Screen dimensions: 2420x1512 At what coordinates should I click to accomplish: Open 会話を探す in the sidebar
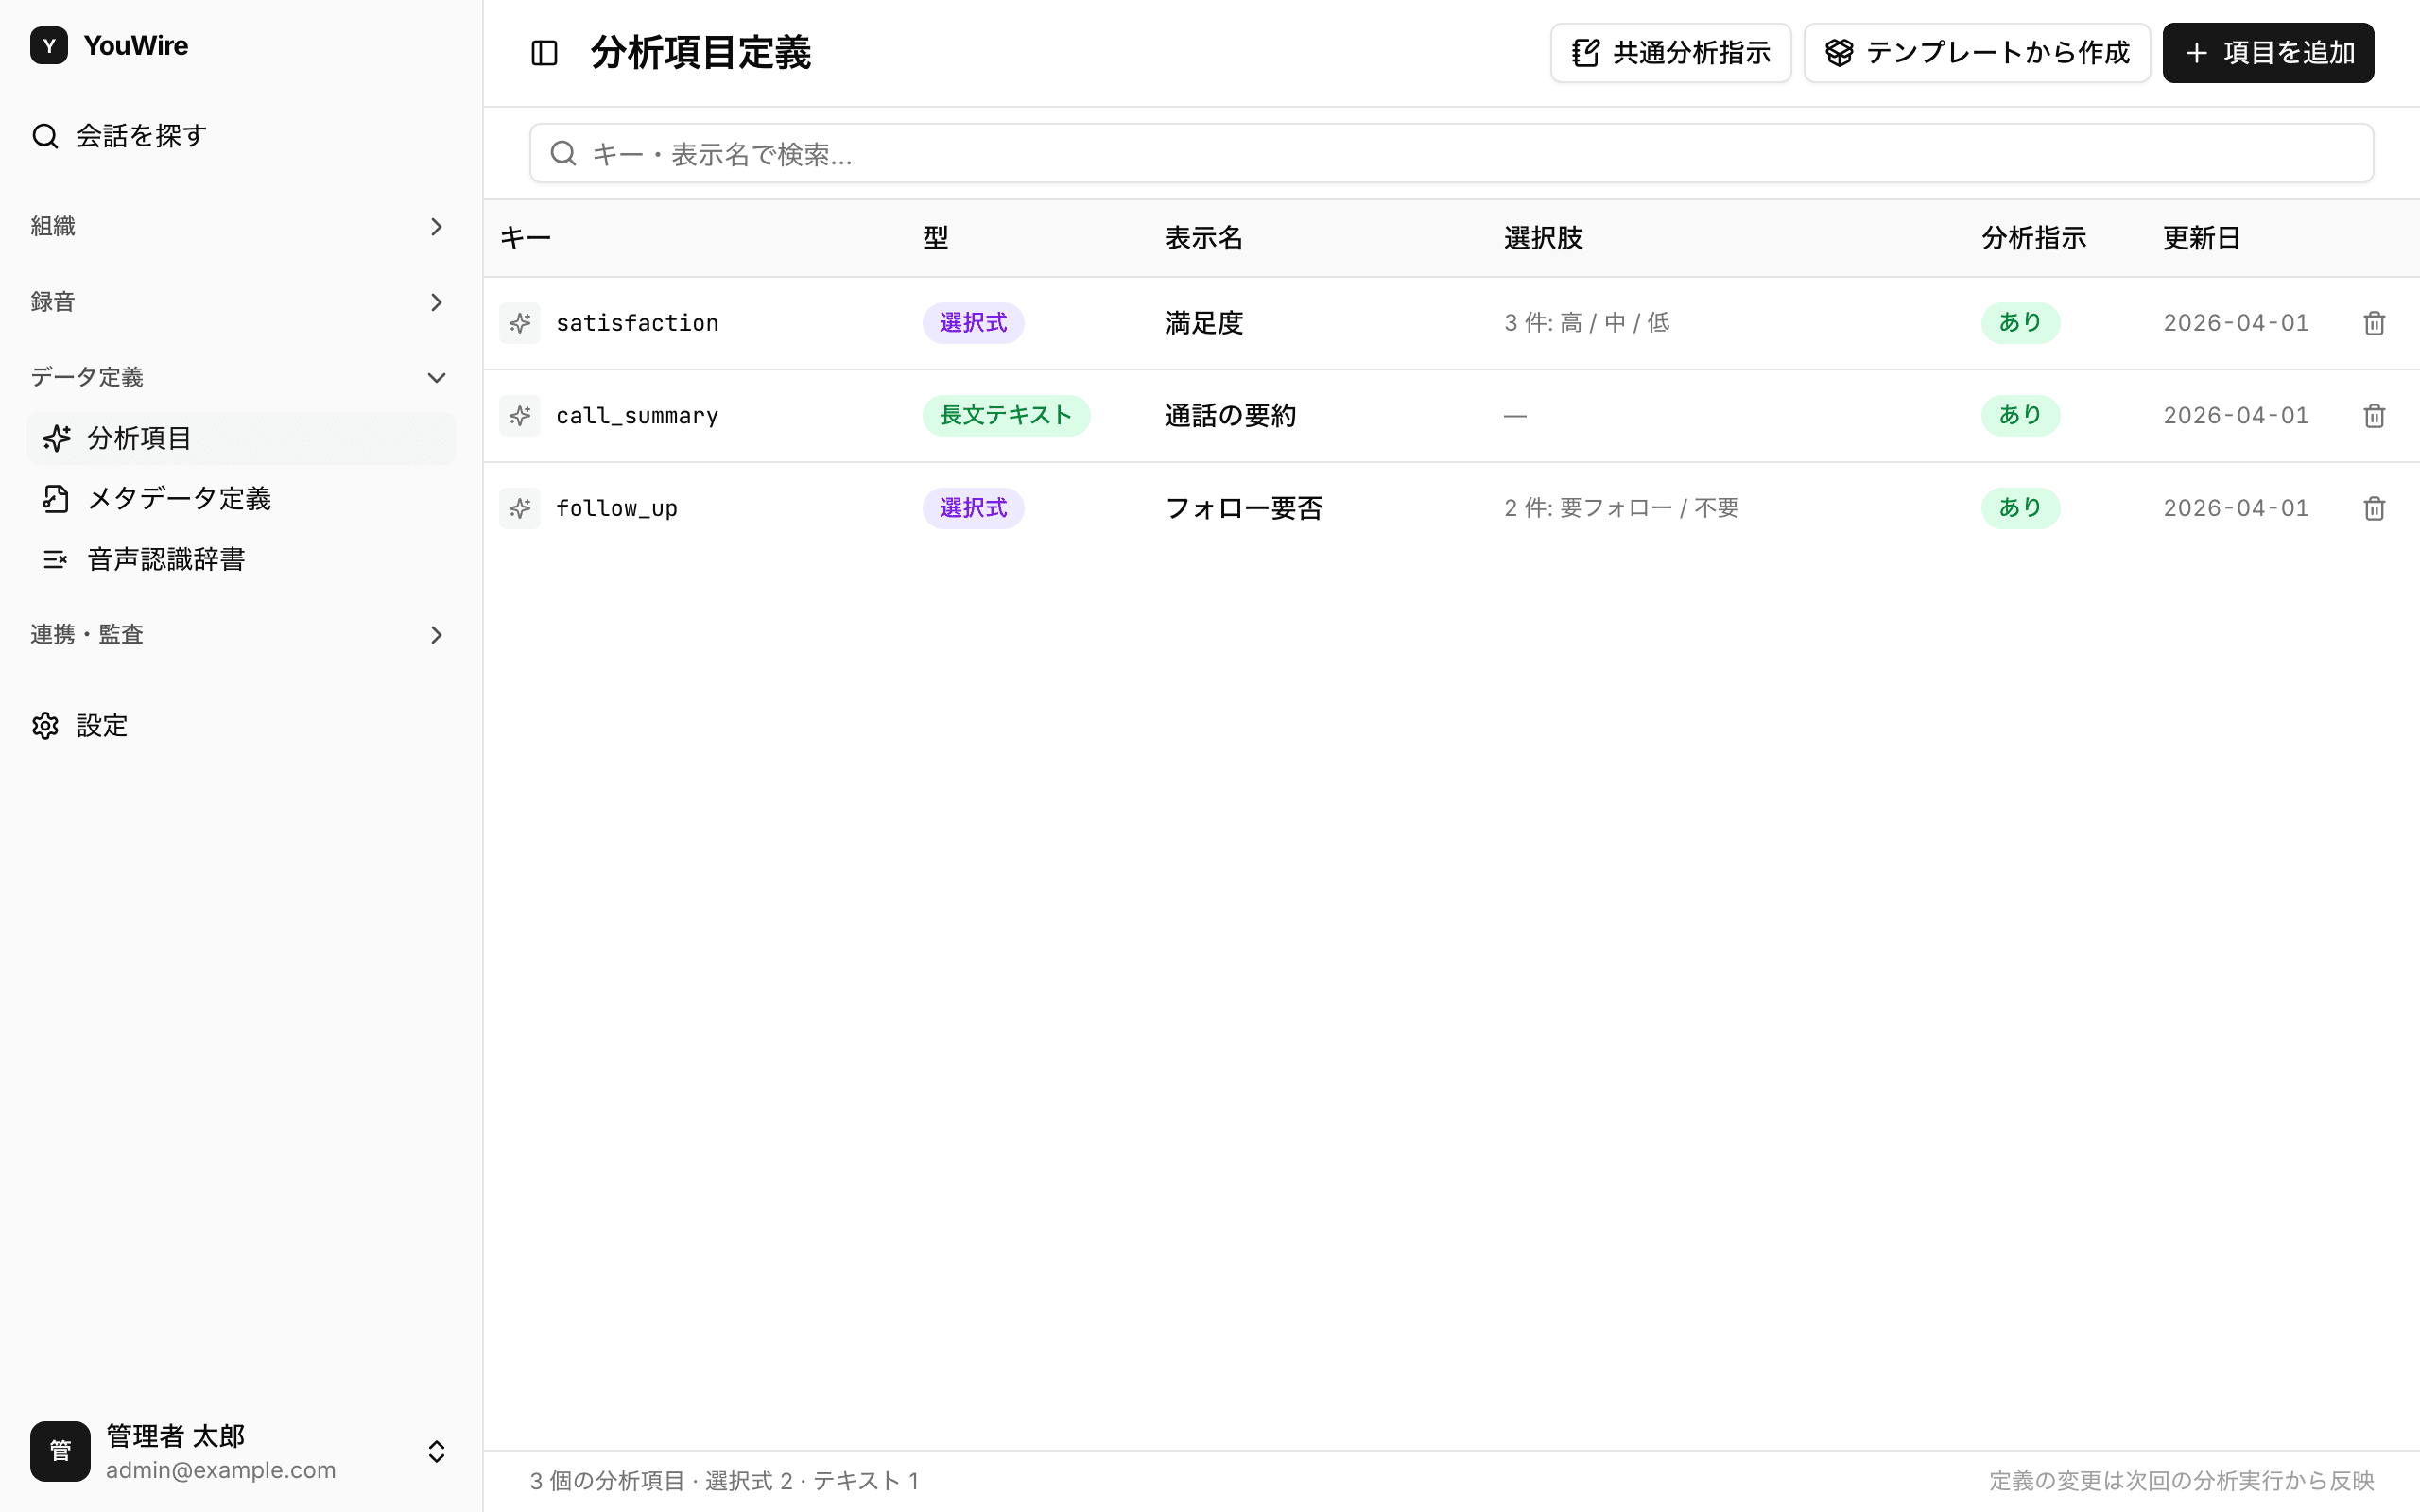[241, 136]
